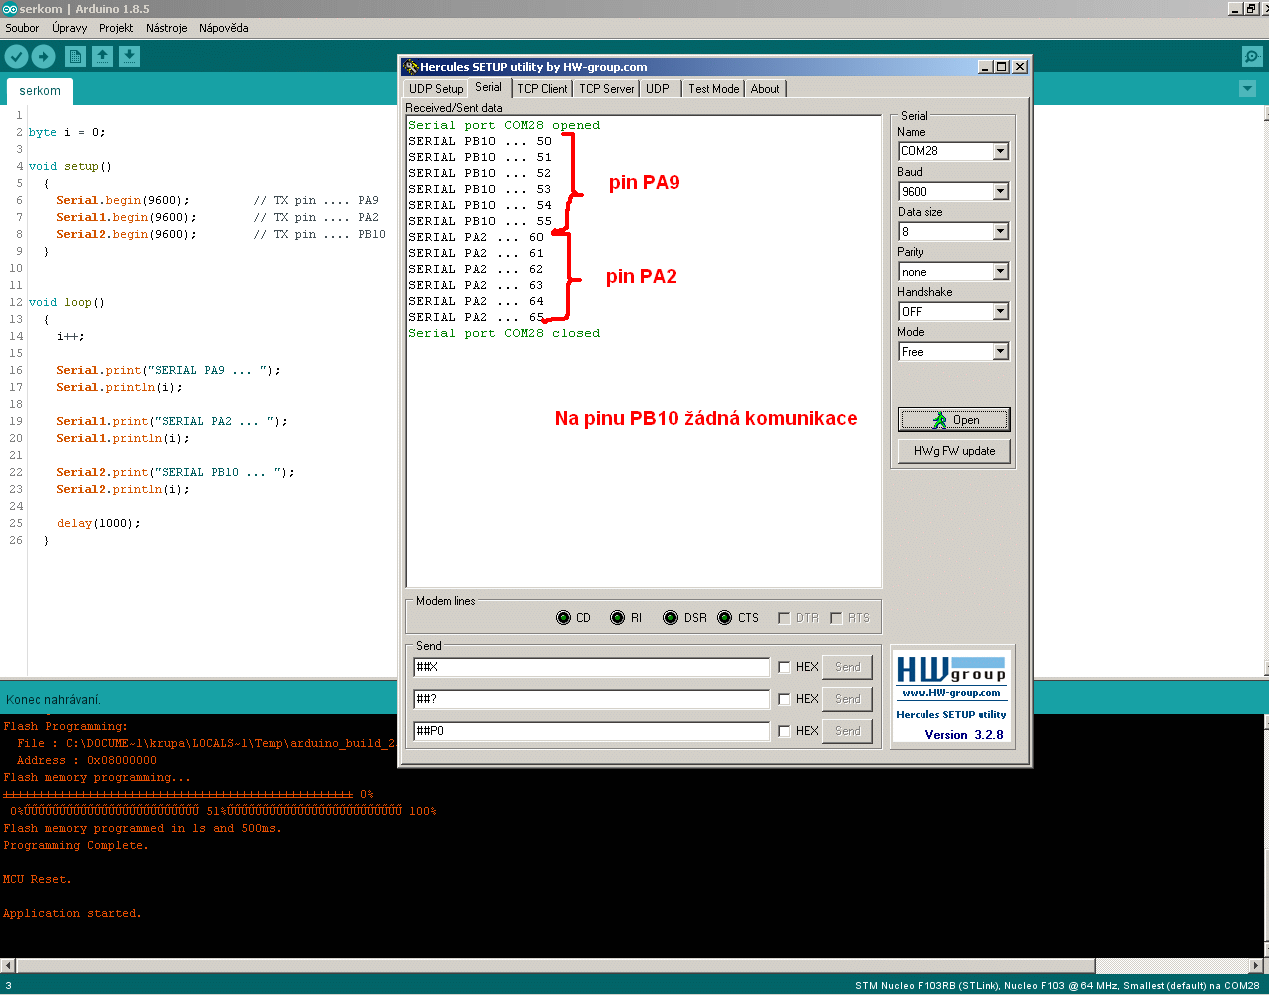Expand the COM28 serial name dropdown
This screenshot has width=1269, height=995.
click(x=1000, y=152)
